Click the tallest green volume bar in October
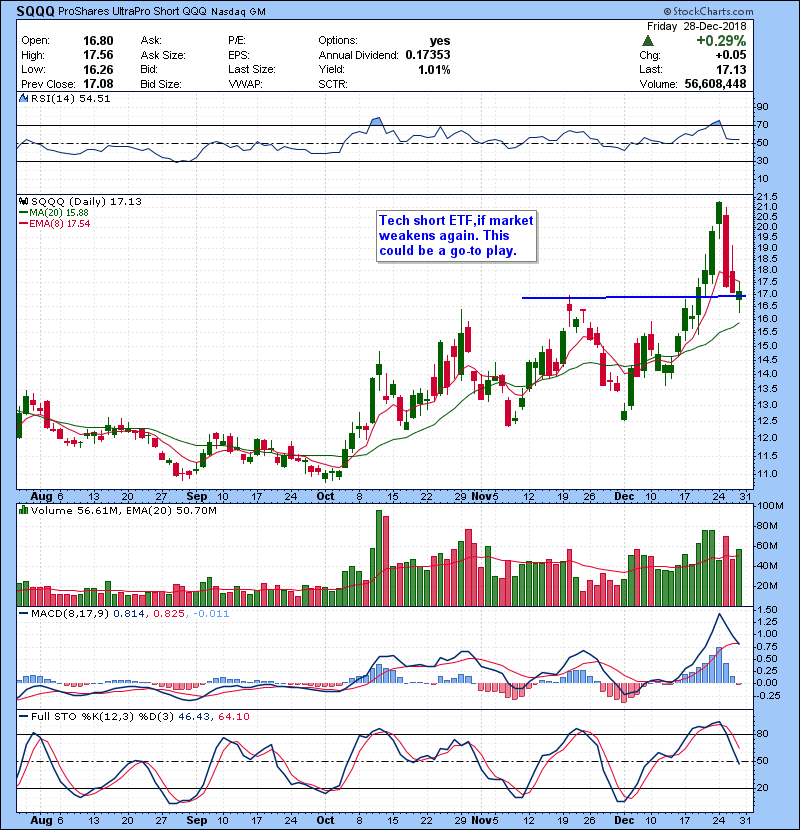 (x=379, y=558)
